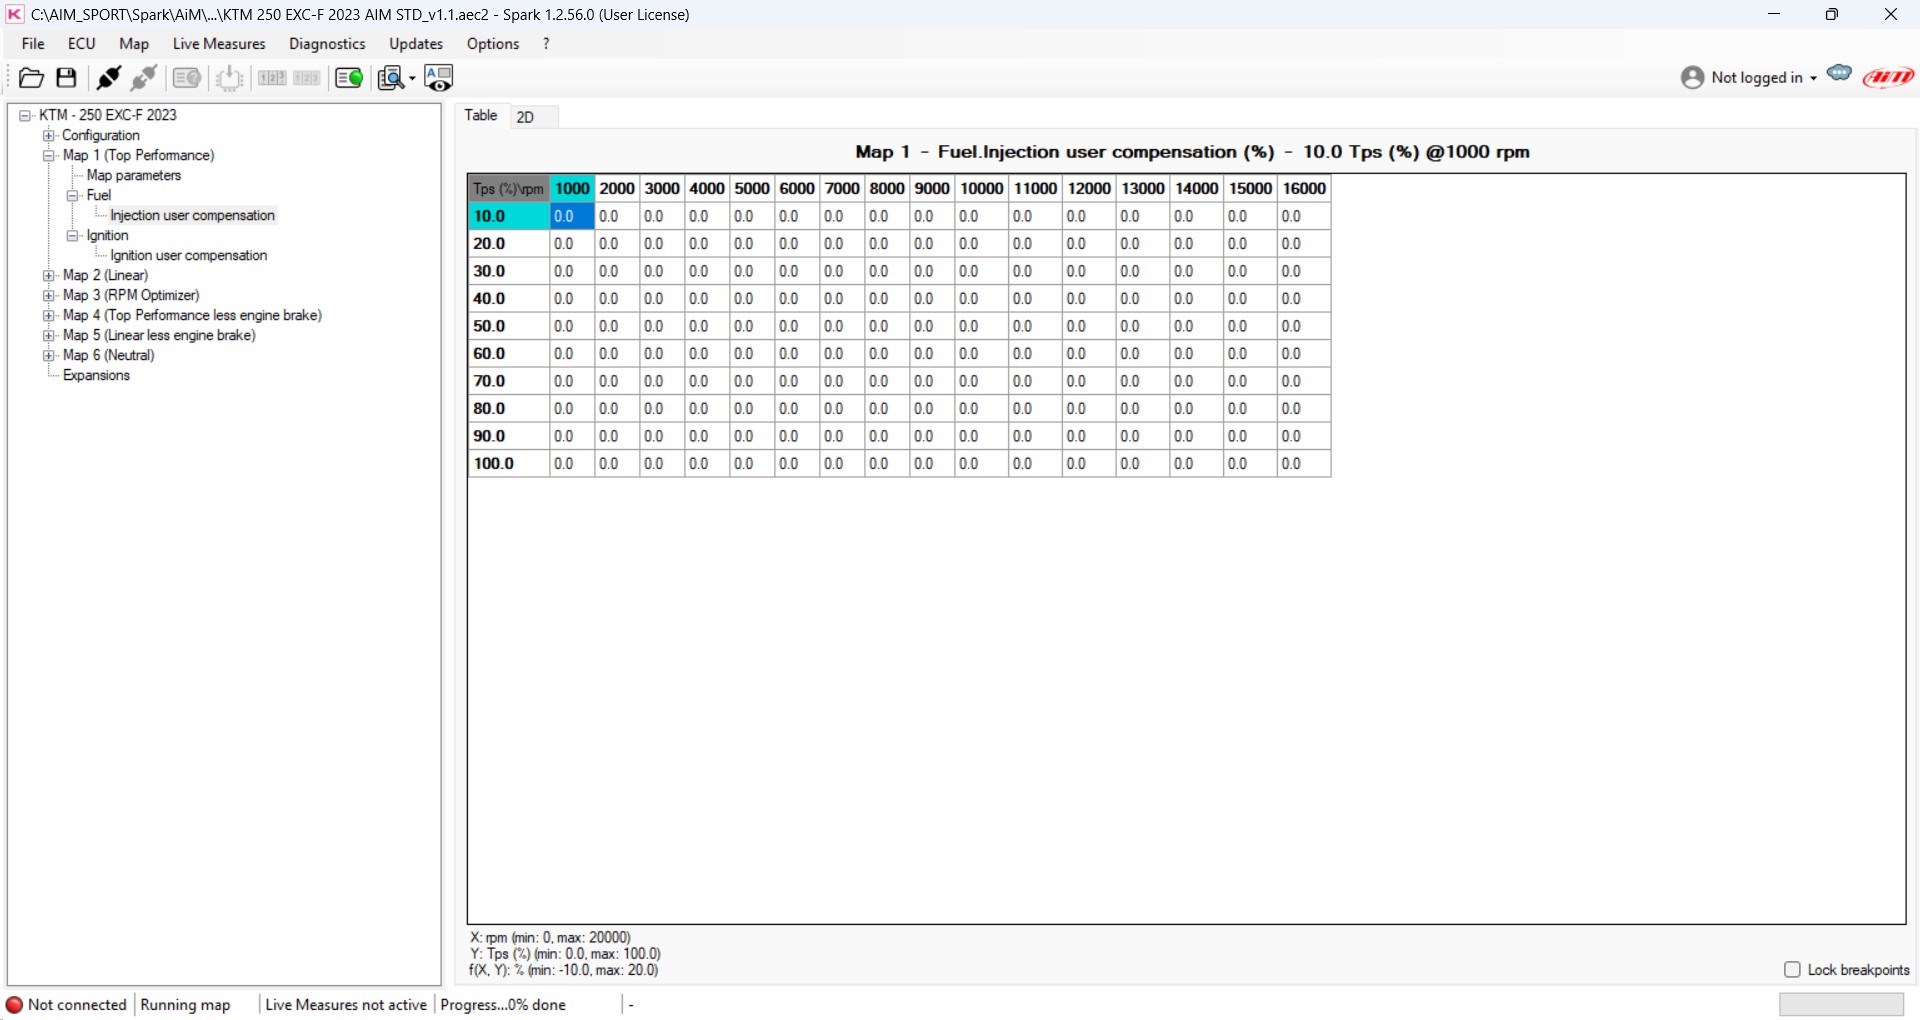This screenshot has width=1920, height=1020.
Task: Save the map with floppy disk icon
Action: coord(67,78)
